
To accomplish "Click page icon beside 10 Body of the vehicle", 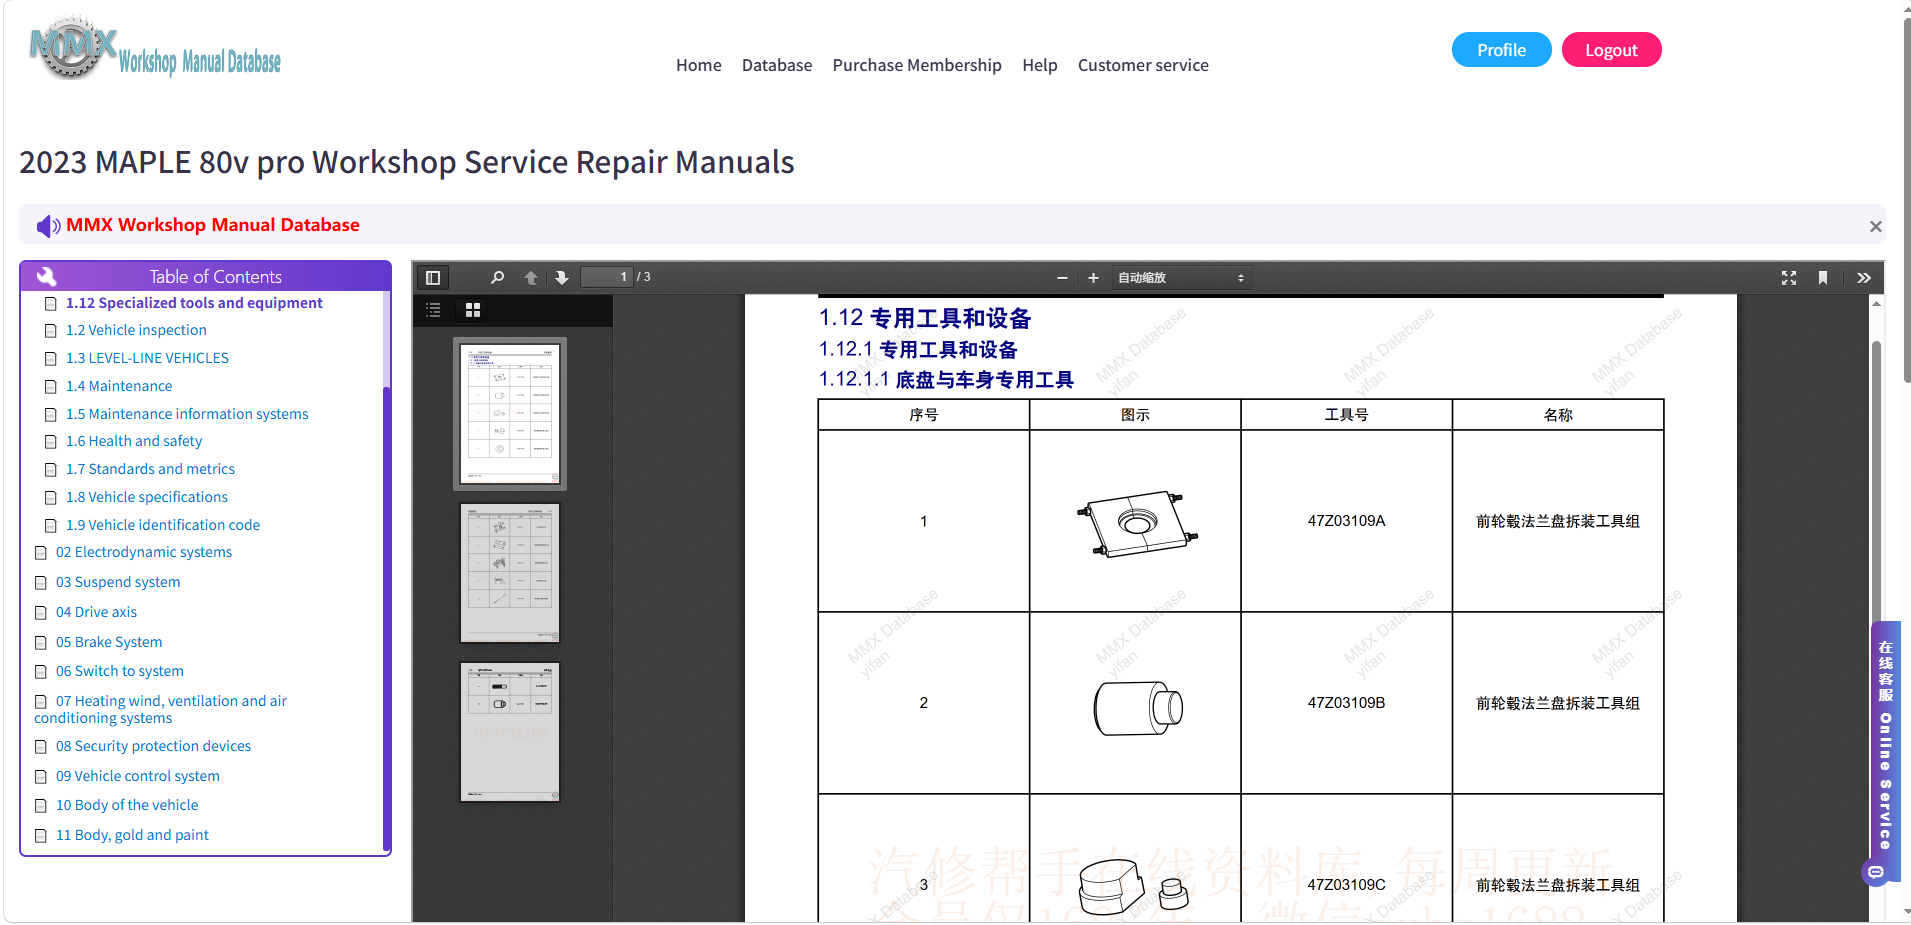I will pyautogui.click(x=40, y=806).
